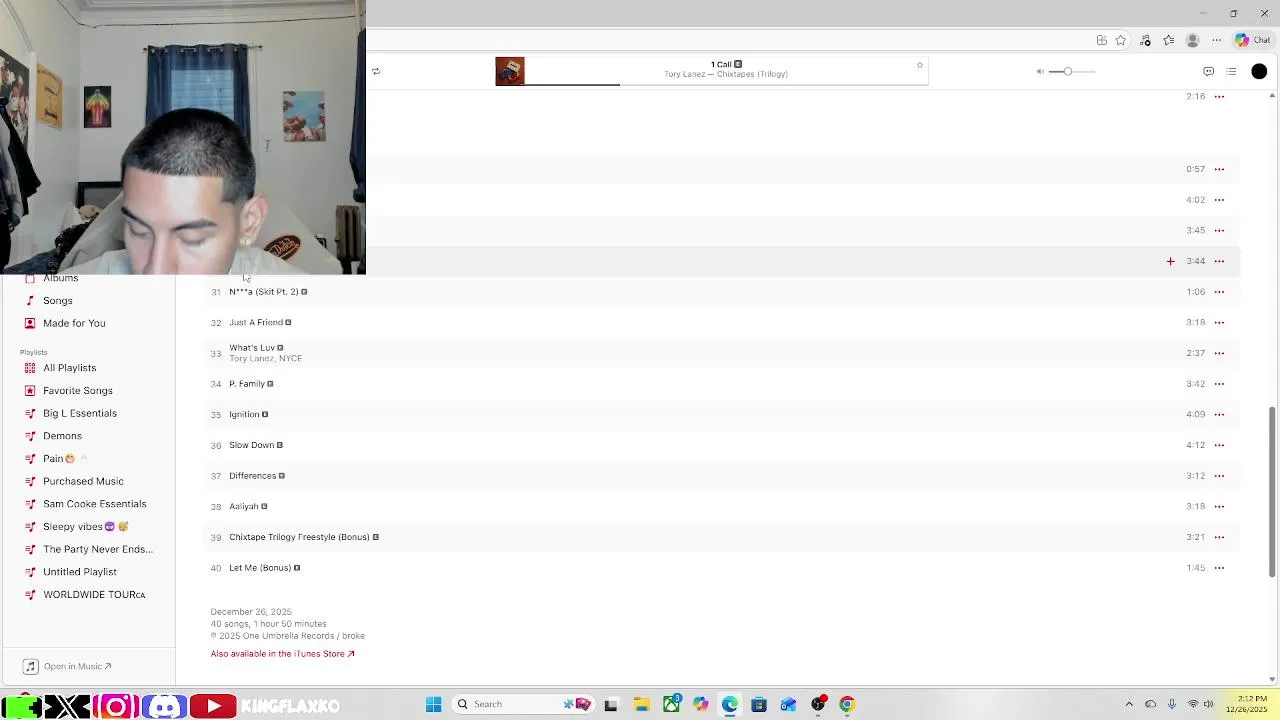Open more options for the 4:02 track
The height and width of the screenshot is (720, 1280).
1219,200
